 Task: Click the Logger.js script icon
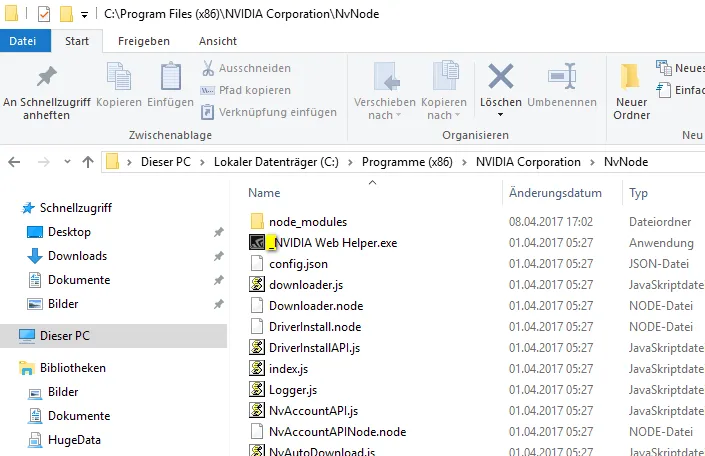click(x=257, y=389)
